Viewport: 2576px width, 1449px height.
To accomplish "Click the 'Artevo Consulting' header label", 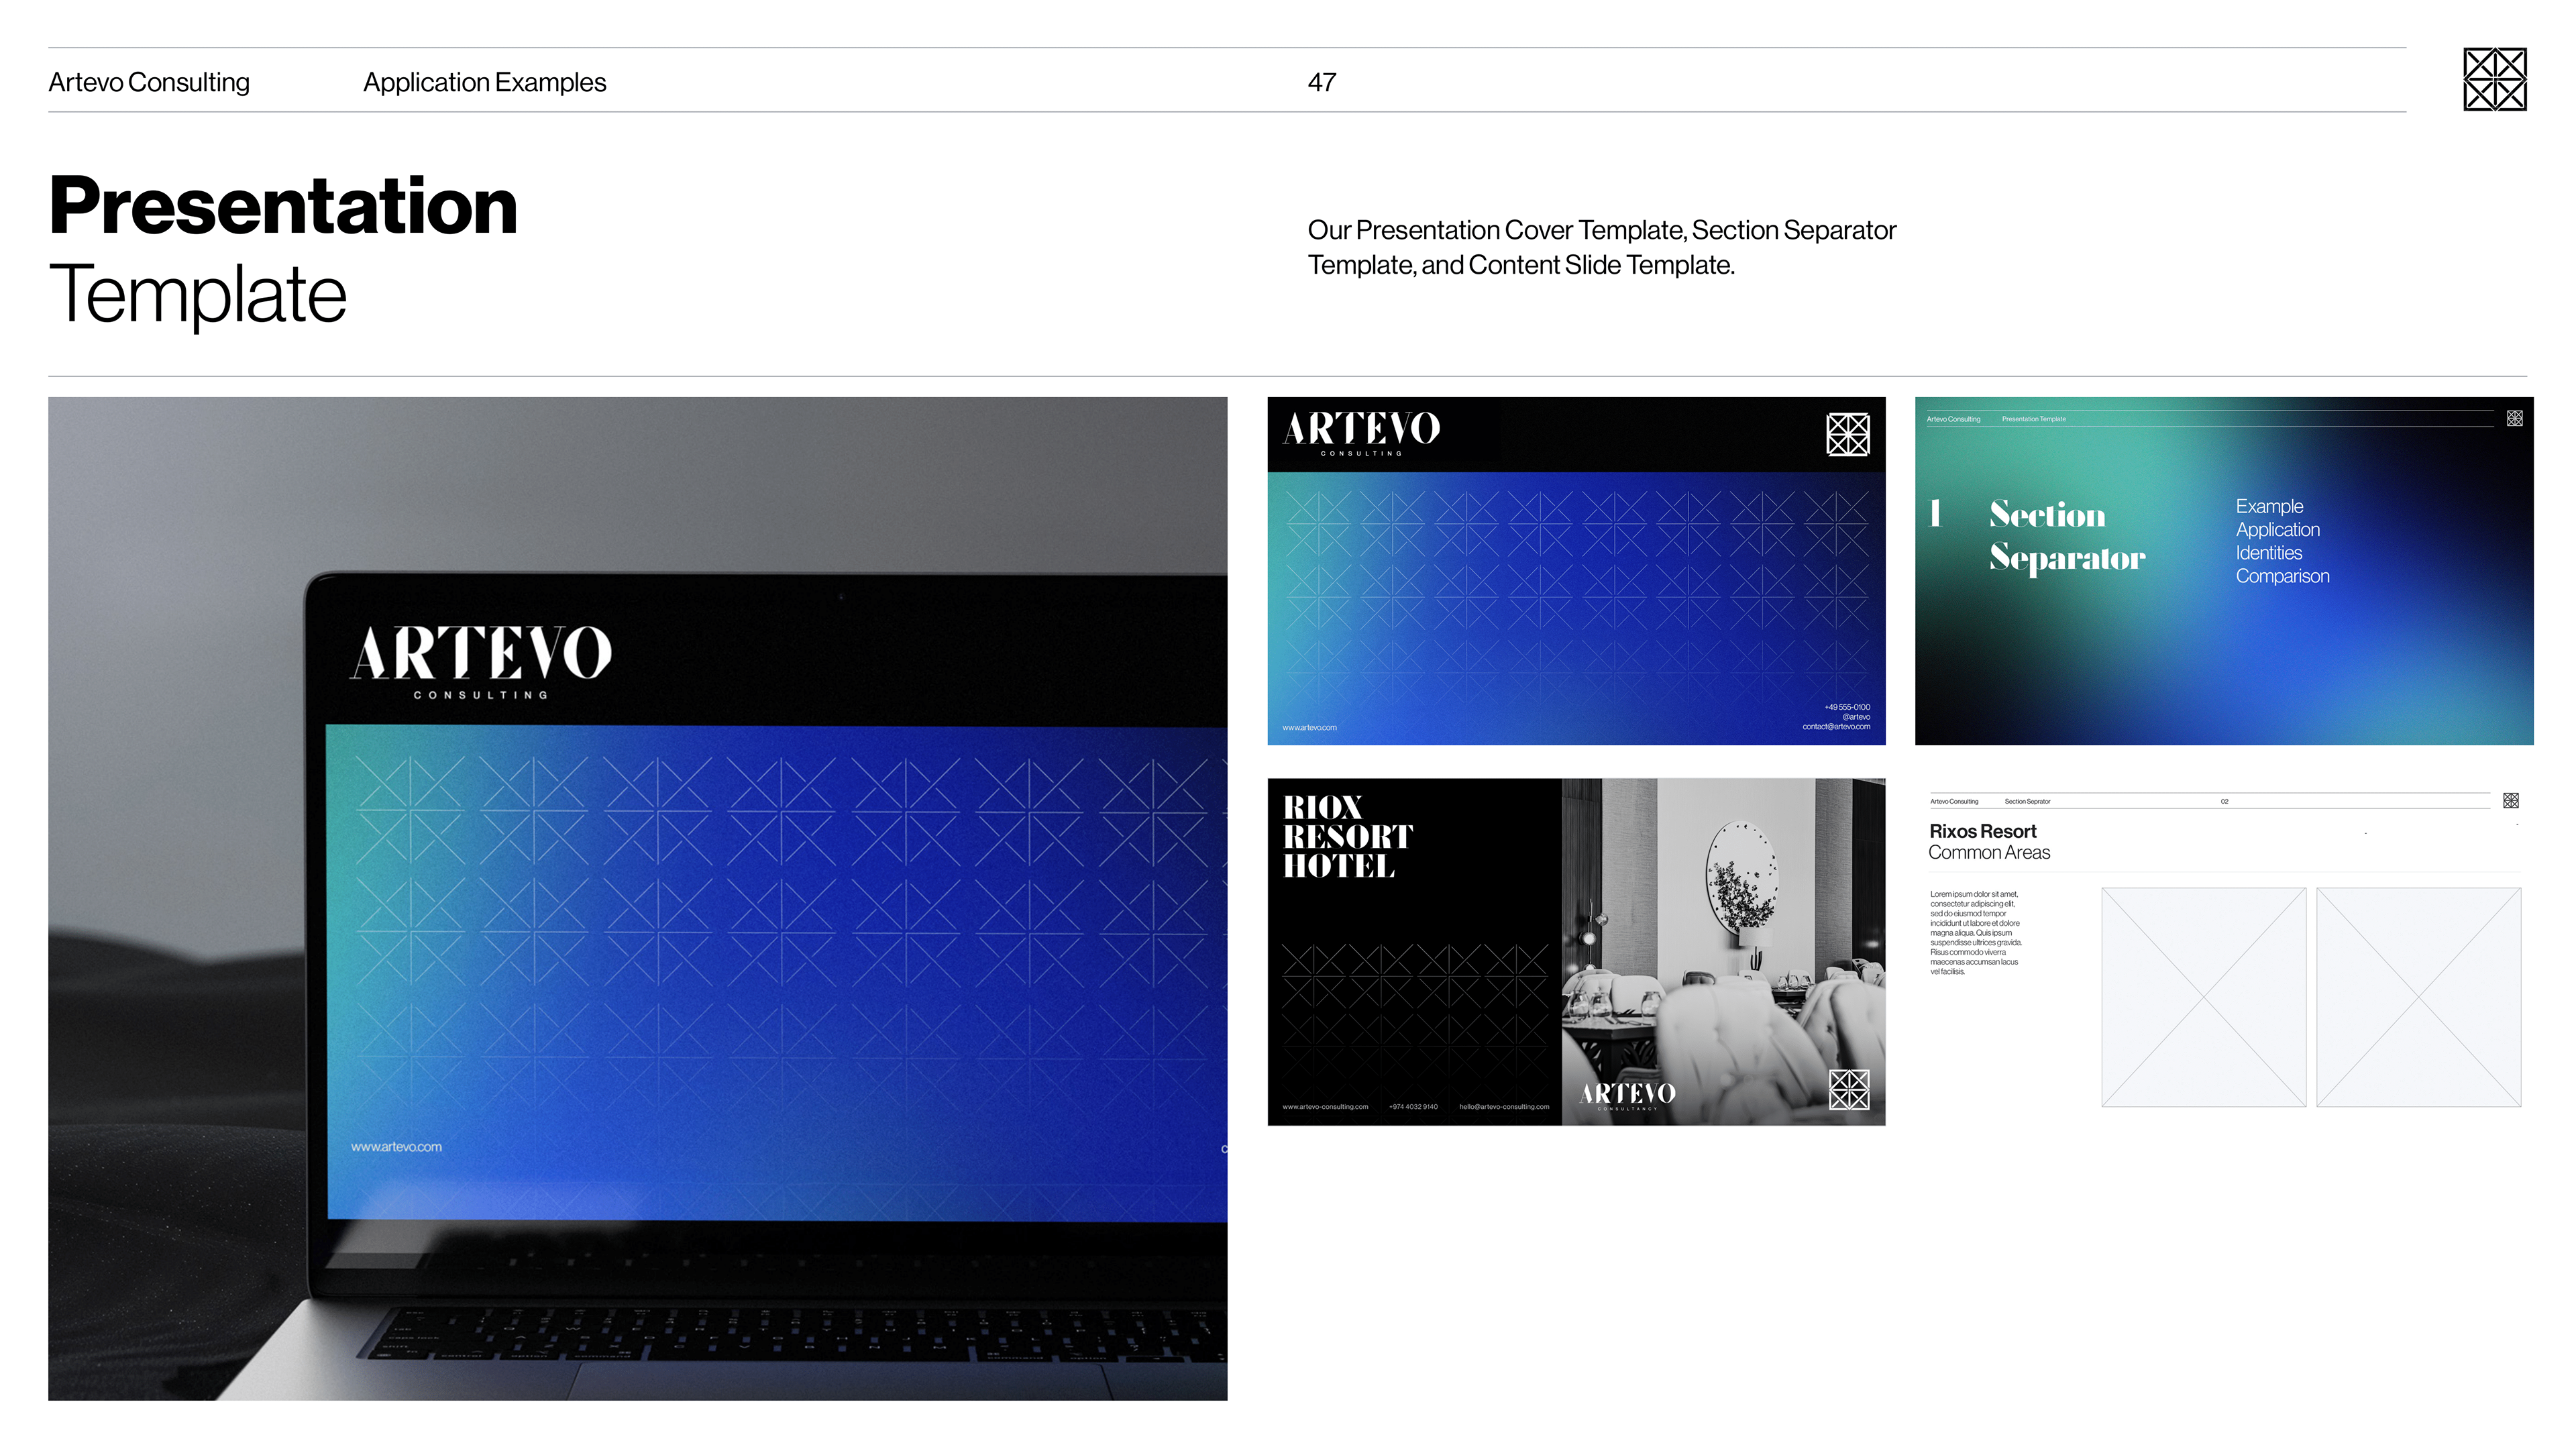I will [x=149, y=82].
